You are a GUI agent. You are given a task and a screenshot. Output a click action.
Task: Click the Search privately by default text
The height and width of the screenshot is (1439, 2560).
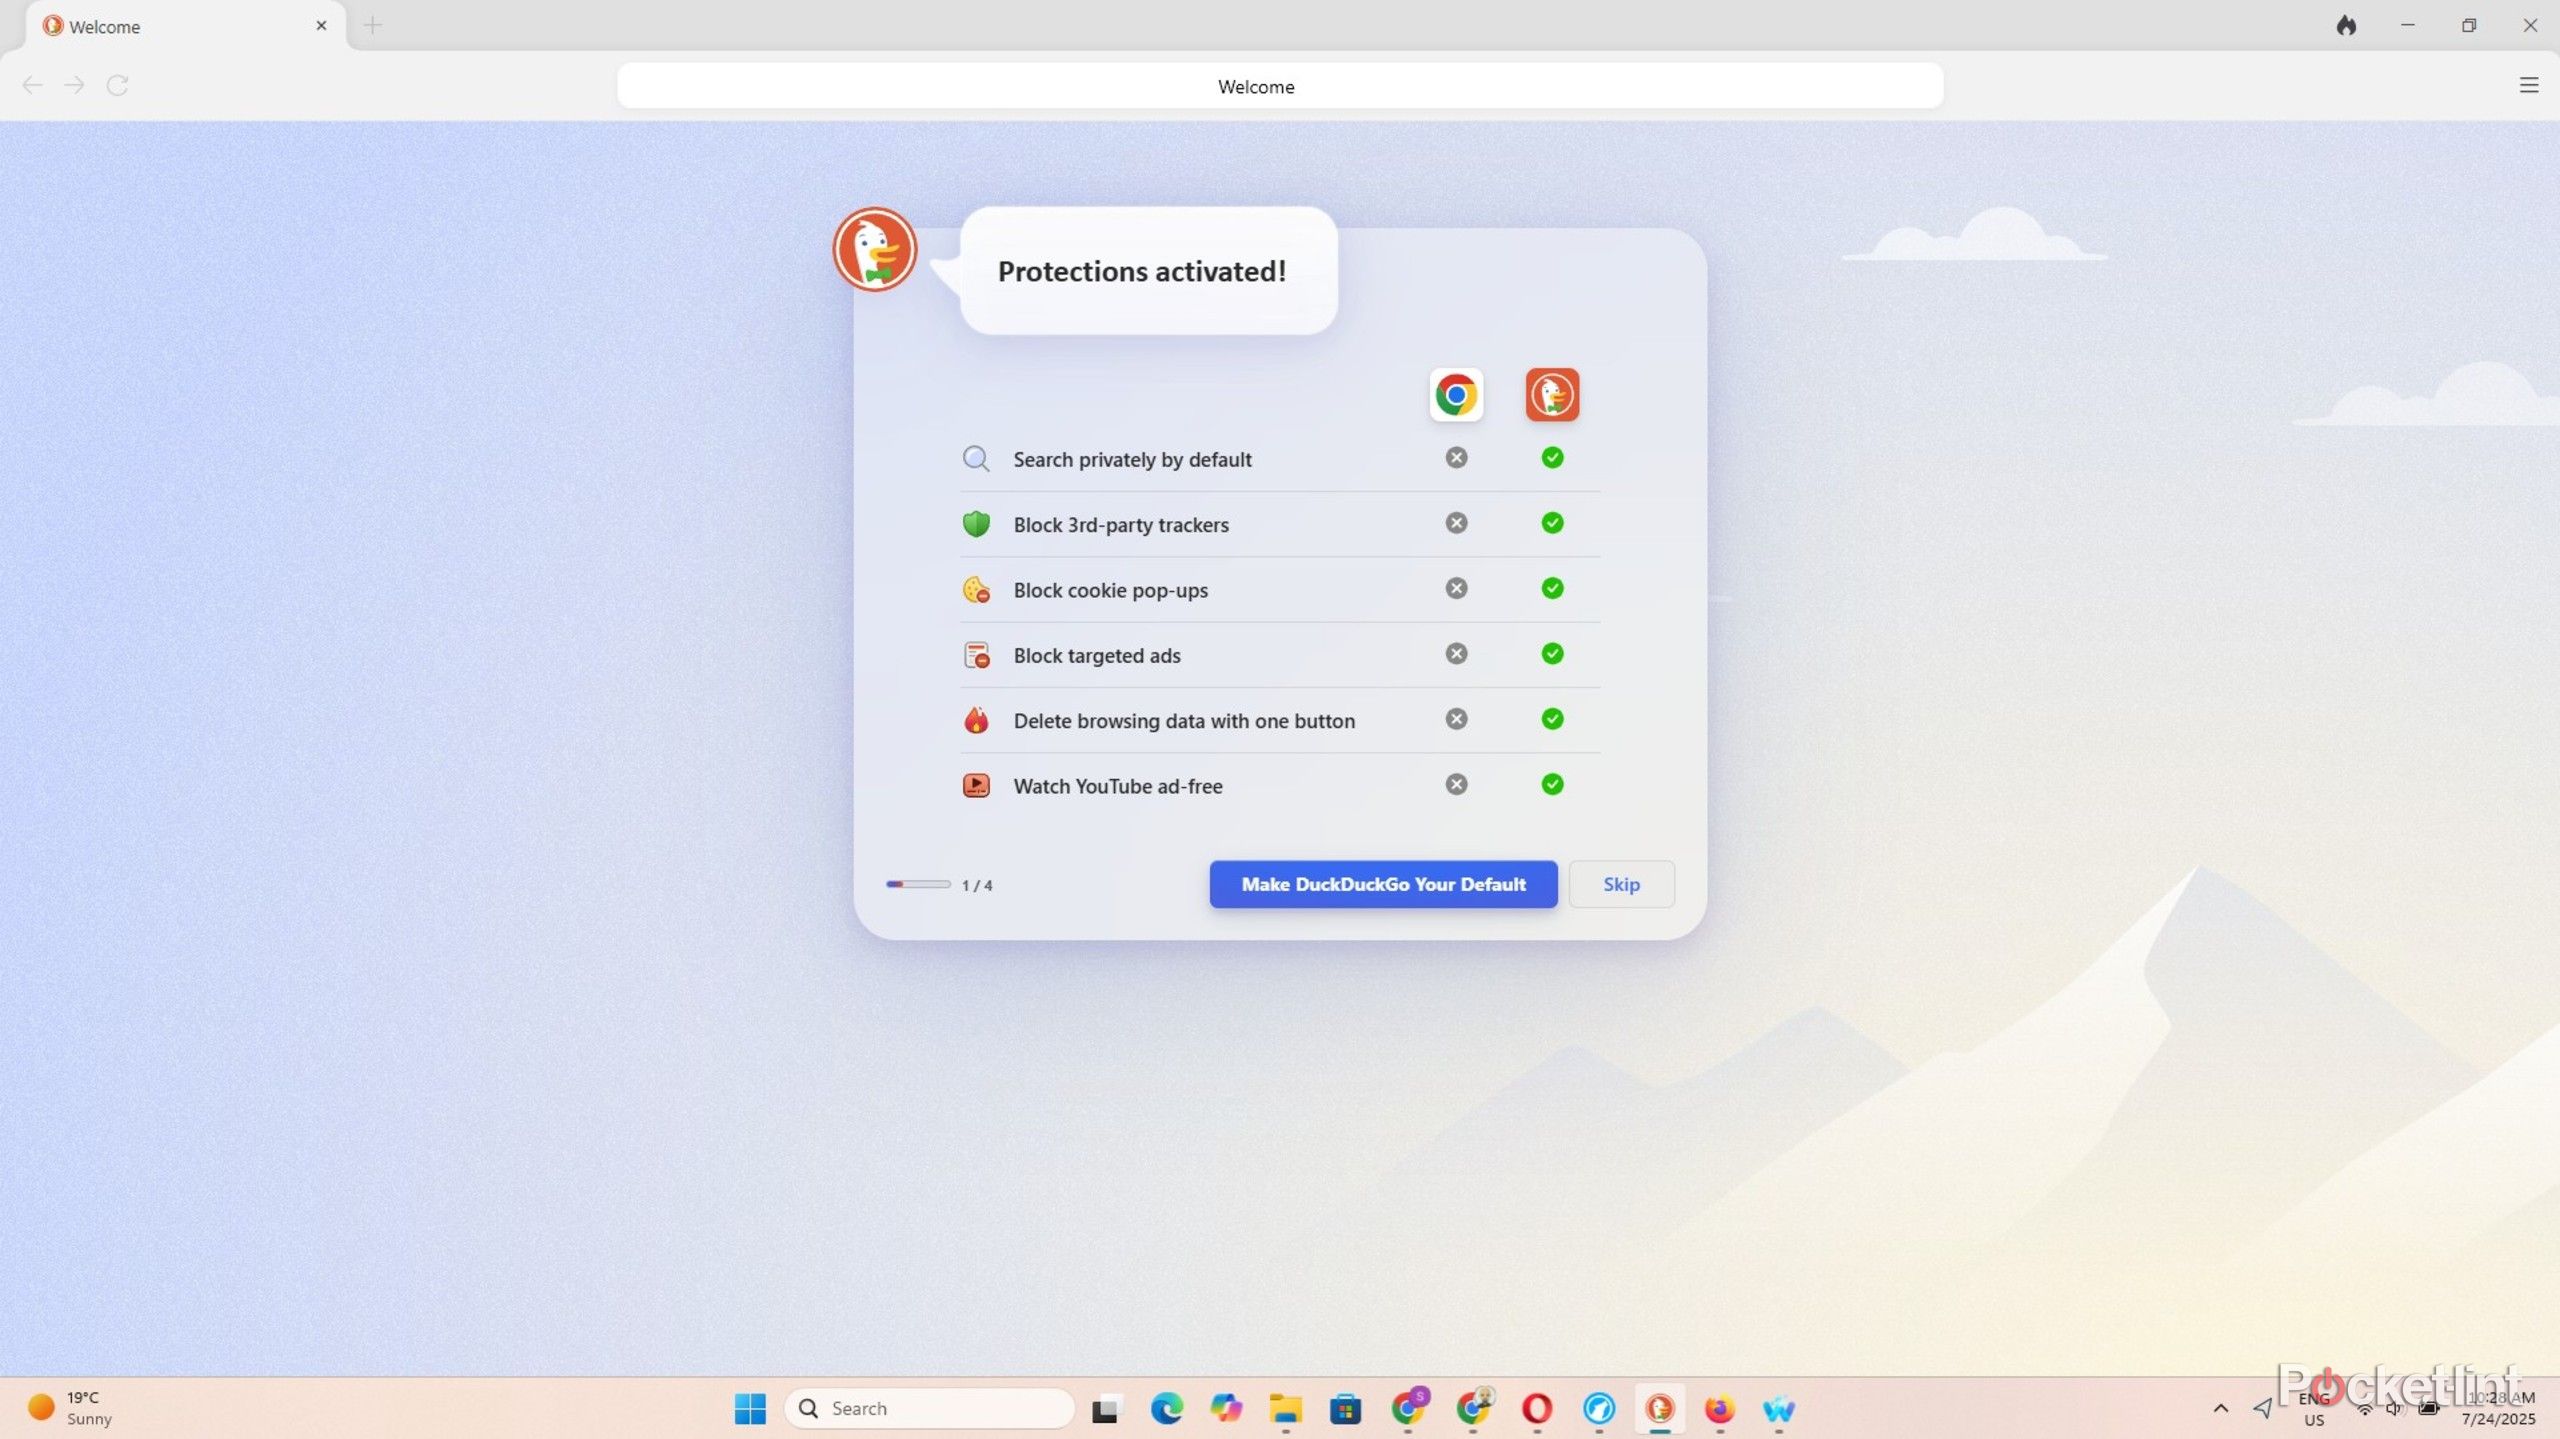(x=1132, y=460)
